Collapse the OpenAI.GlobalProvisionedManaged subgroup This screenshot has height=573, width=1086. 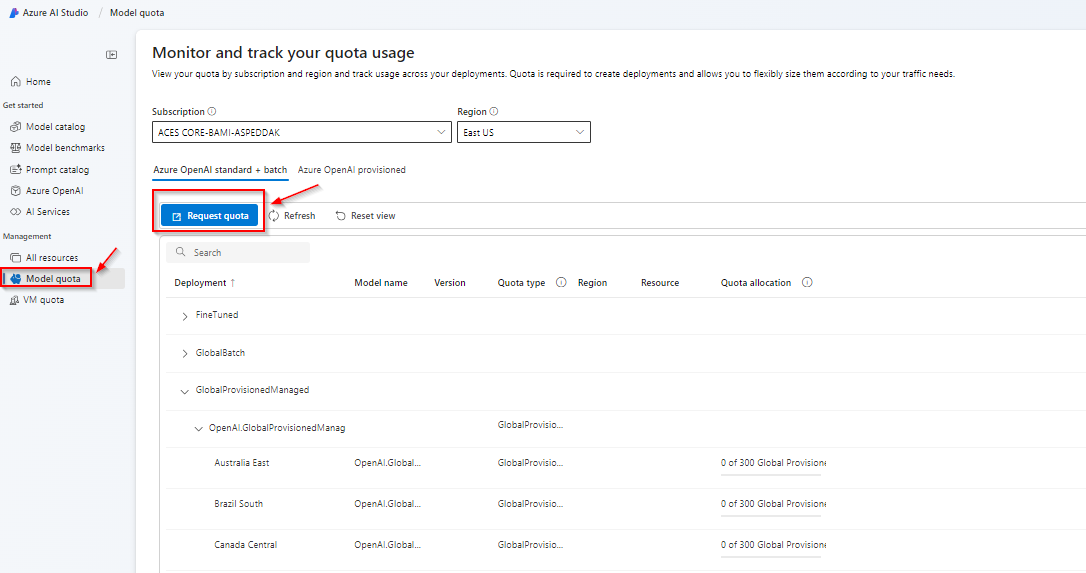point(198,429)
